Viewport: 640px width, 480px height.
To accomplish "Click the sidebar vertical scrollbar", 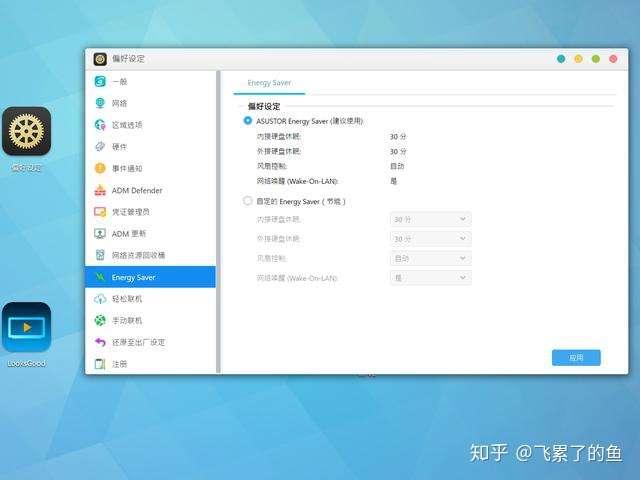I will click(218, 222).
